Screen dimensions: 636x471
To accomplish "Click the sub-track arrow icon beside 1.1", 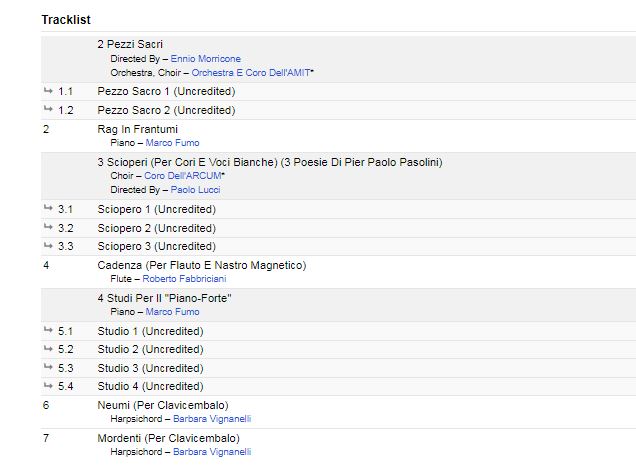I will [49, 91].
